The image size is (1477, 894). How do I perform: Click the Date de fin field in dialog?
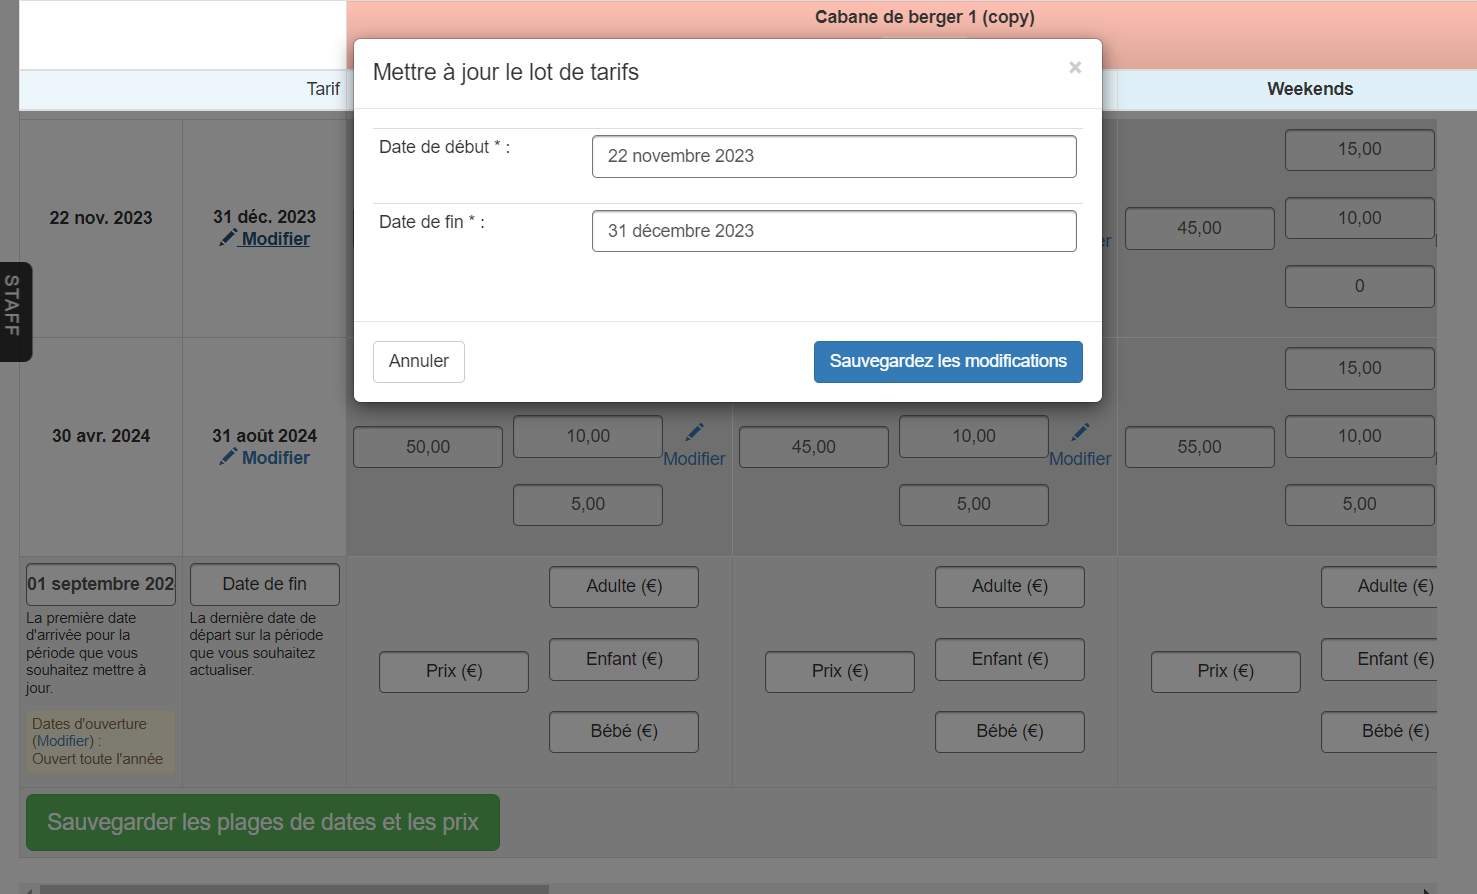[x=834, y=231]
